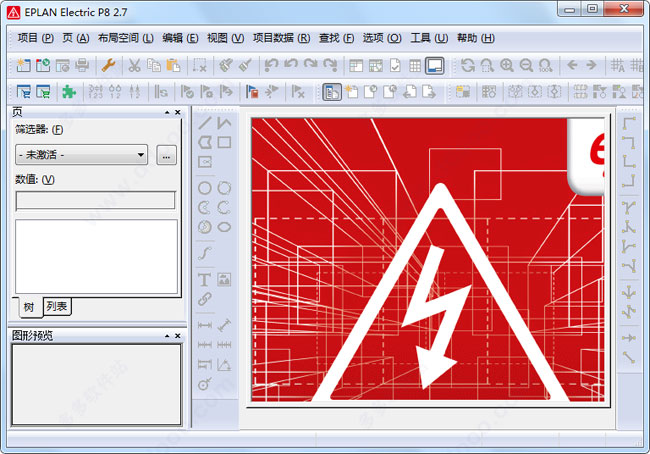Open the 未激活 filter dropdown

pyautogui.click(x=81, y=155)
